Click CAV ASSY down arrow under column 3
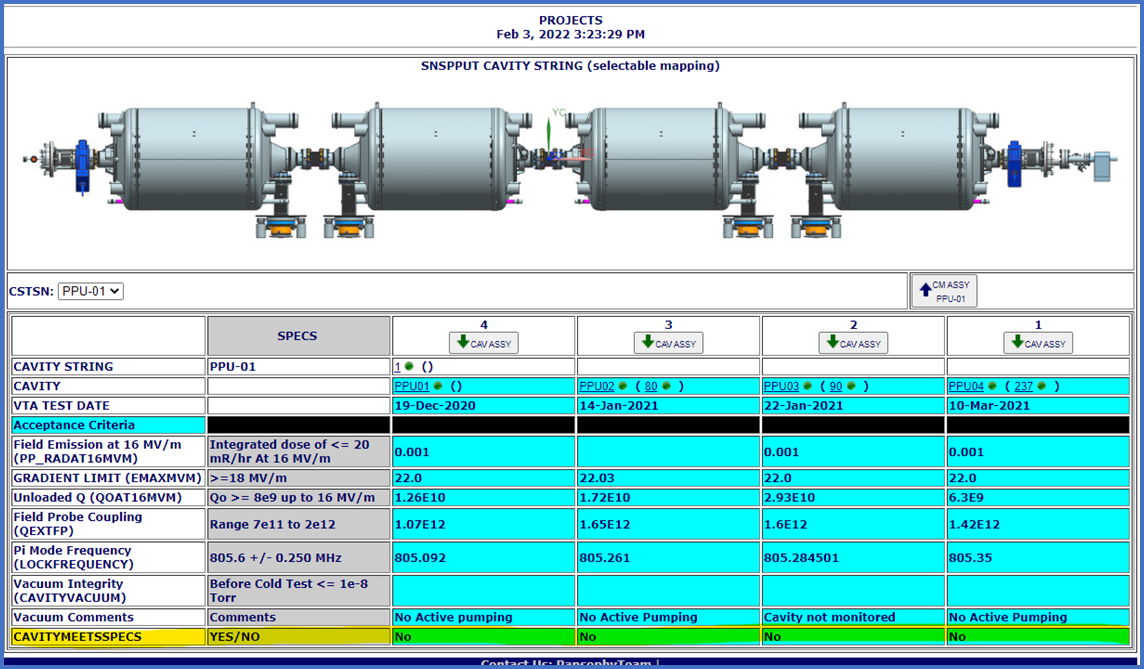The height and width of the screenshot is (669, 1144). [x=668, y=343]
